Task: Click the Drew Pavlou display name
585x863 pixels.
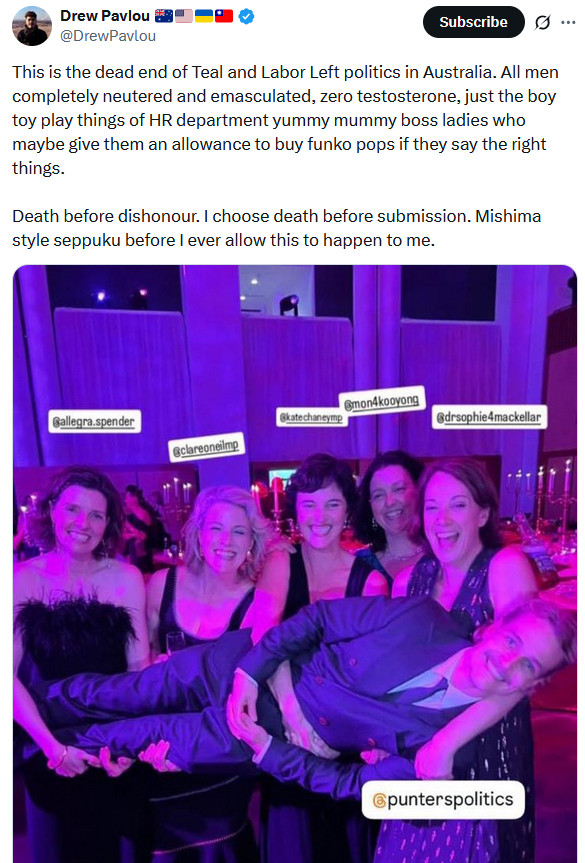Action: point(105,16)
